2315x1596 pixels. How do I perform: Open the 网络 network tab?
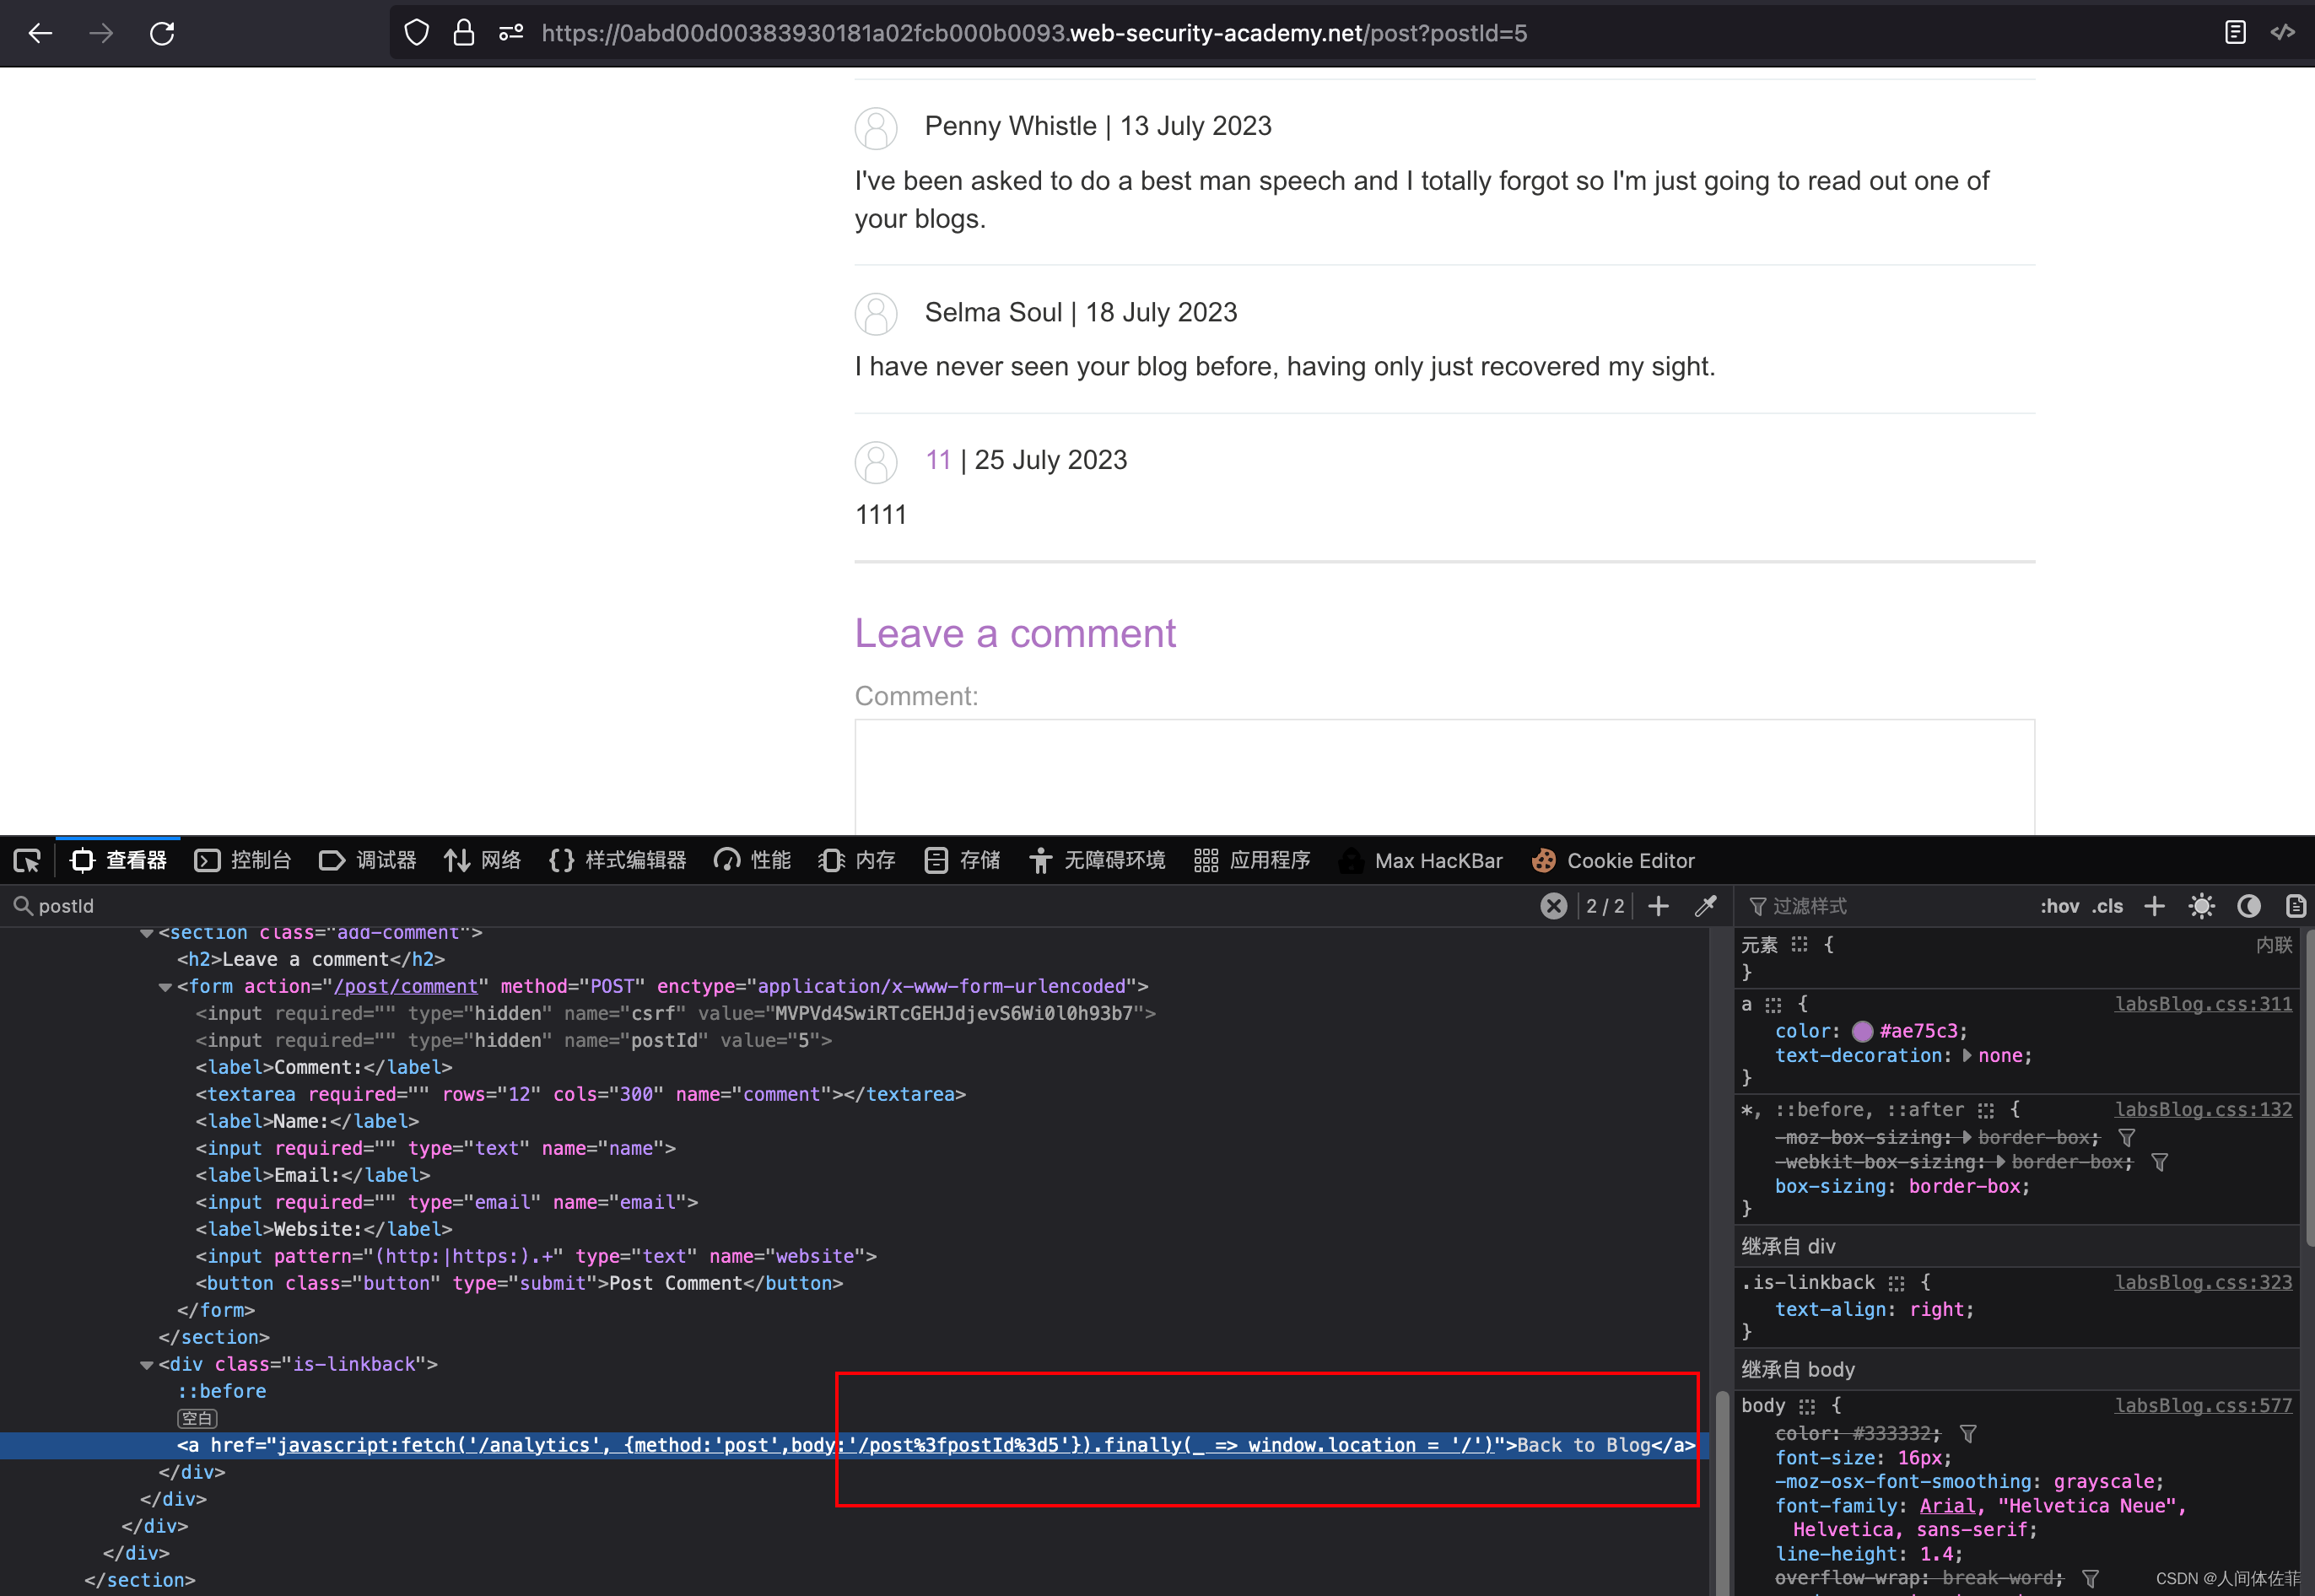pyautogui.click(x=483, y=860)
